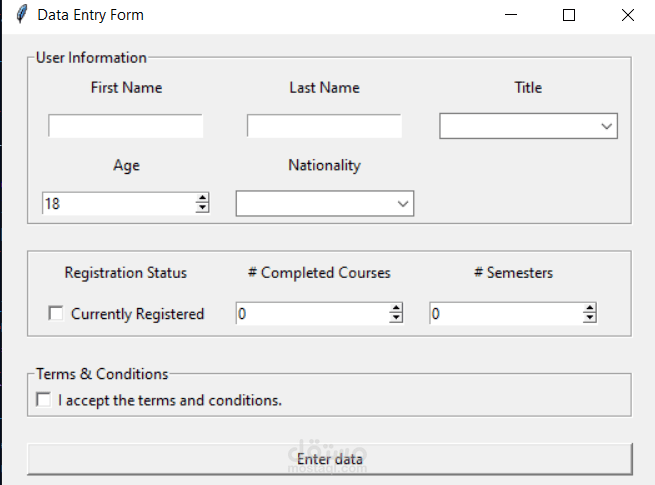The height and width of the screenshot is (485, 655).
Task: Increment the Completed Courses spinner up arrow
Action: 396,309
